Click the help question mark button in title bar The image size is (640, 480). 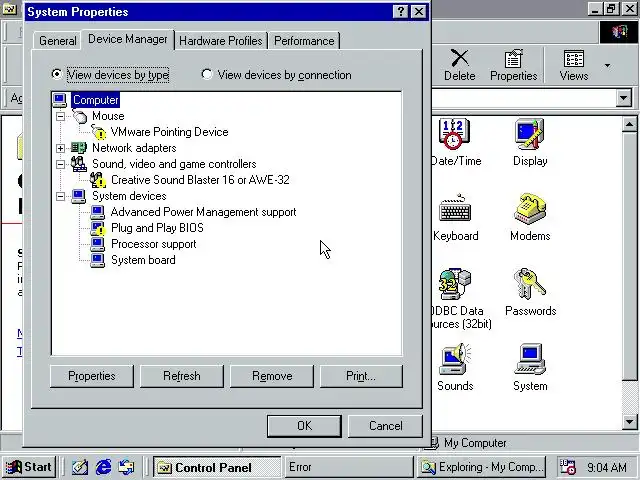pos(400,11)
